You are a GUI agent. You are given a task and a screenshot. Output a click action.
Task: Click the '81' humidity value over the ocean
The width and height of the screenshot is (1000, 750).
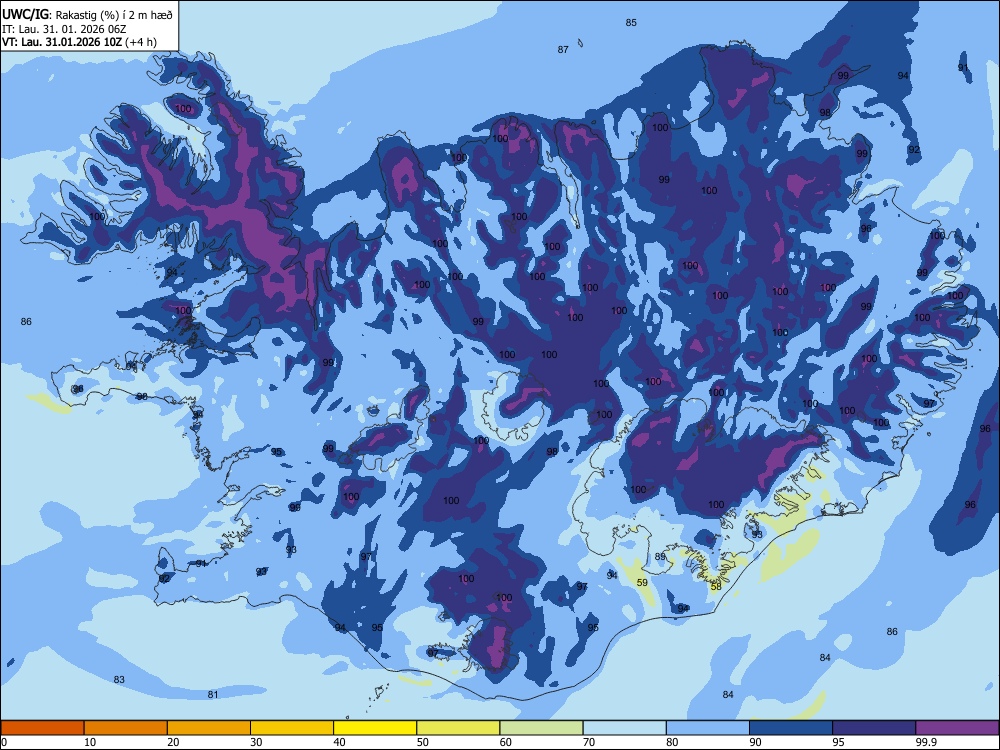[x=213, y=695]
